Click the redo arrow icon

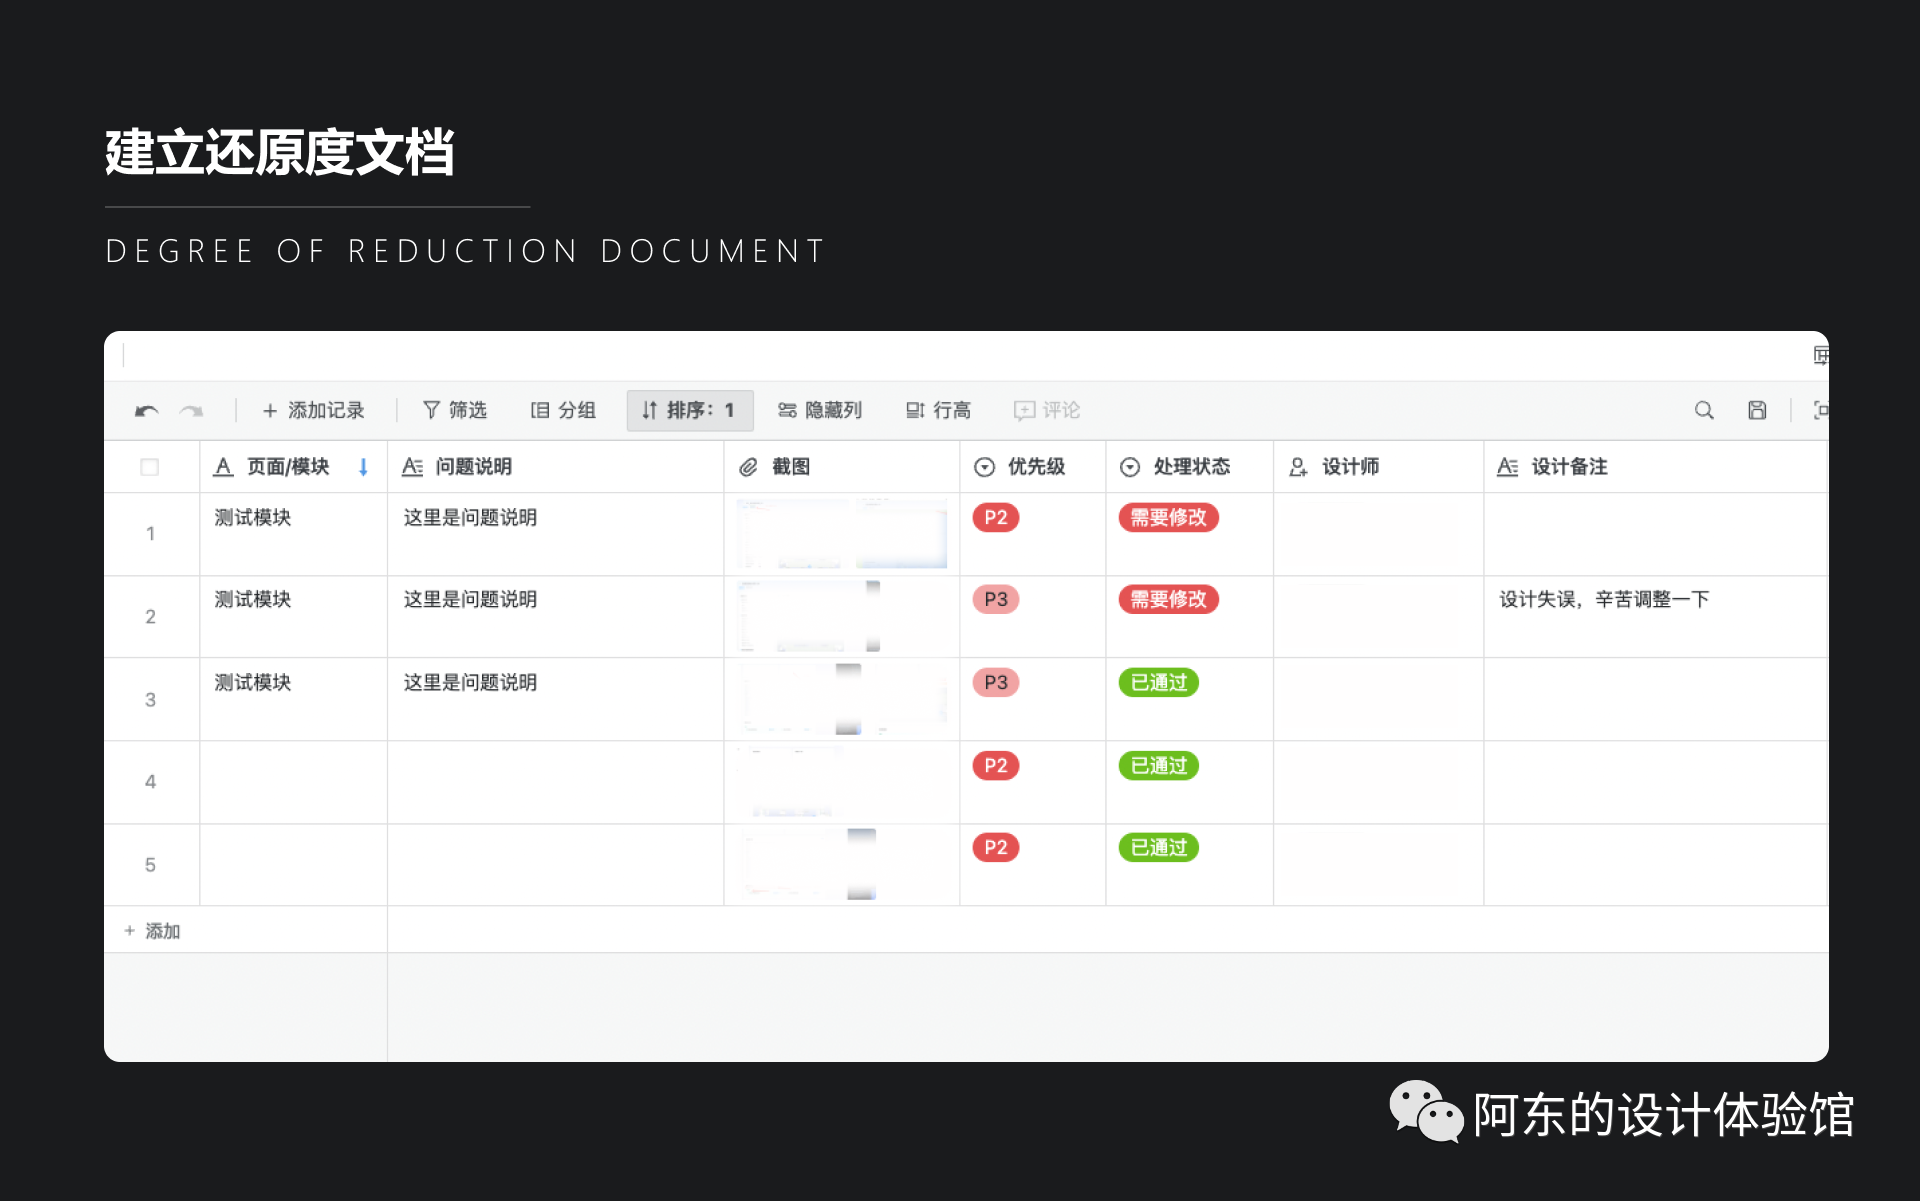191,411
